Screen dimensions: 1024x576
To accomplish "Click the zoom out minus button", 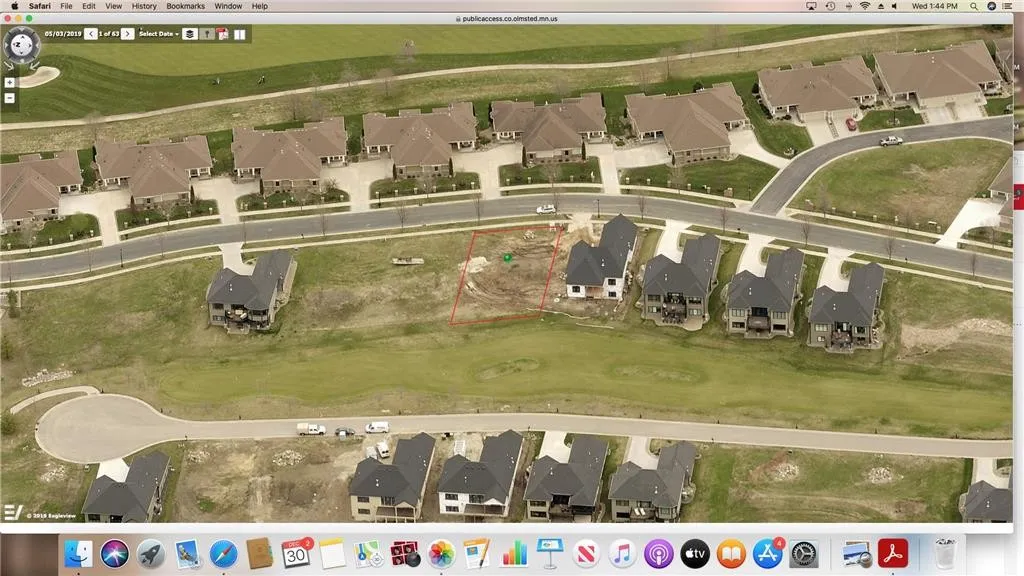I will pos(10,98).
